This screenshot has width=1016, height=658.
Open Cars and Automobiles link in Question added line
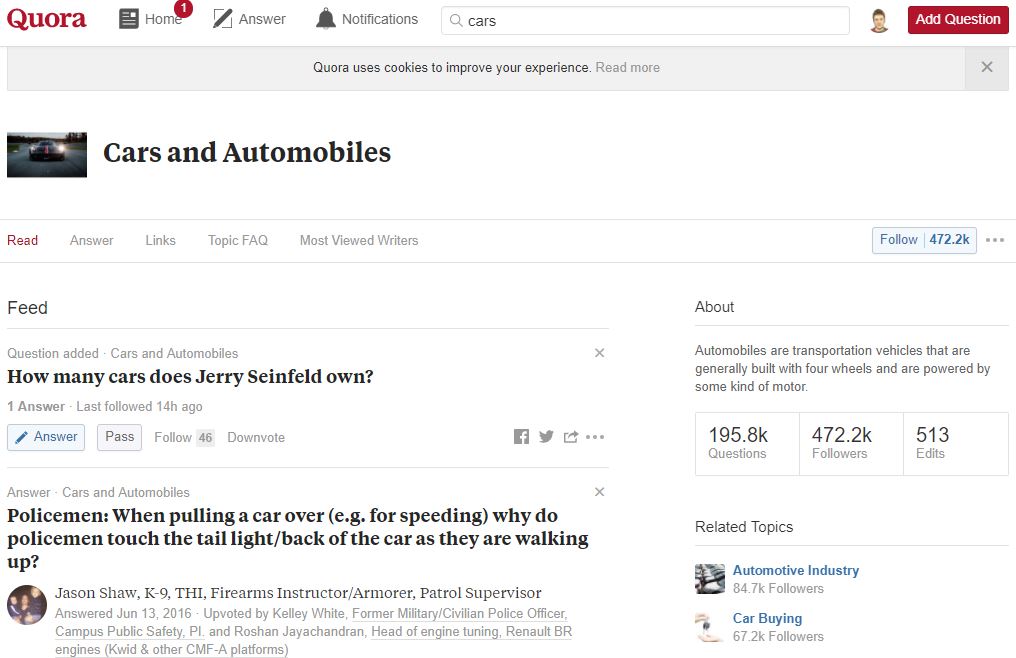174,353
